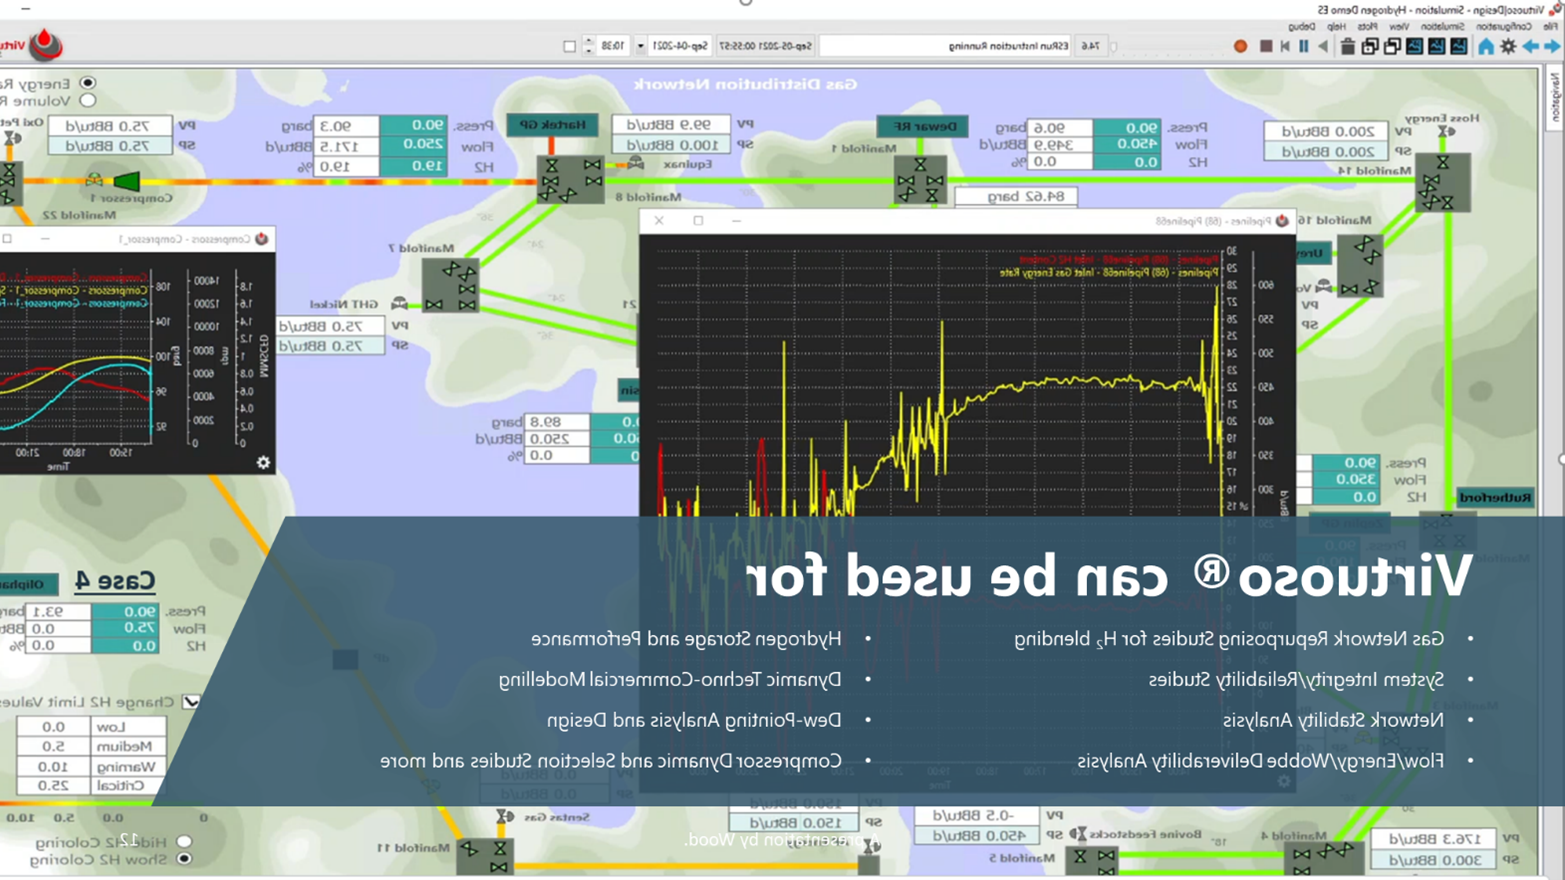Edit the Harlek GP Press value 90.0

point(413,125)
